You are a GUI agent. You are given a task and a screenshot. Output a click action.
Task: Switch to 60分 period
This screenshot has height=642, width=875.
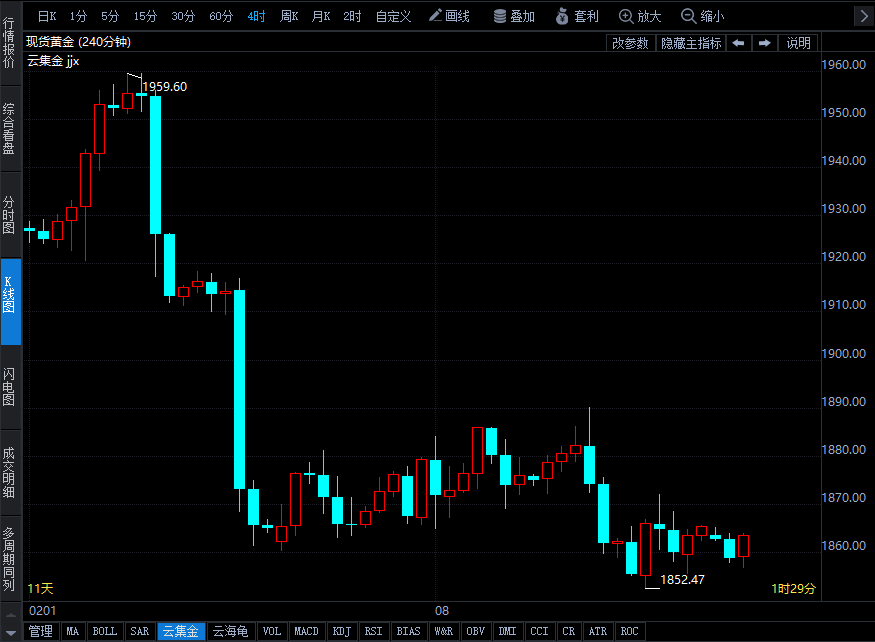coord(221,16)
